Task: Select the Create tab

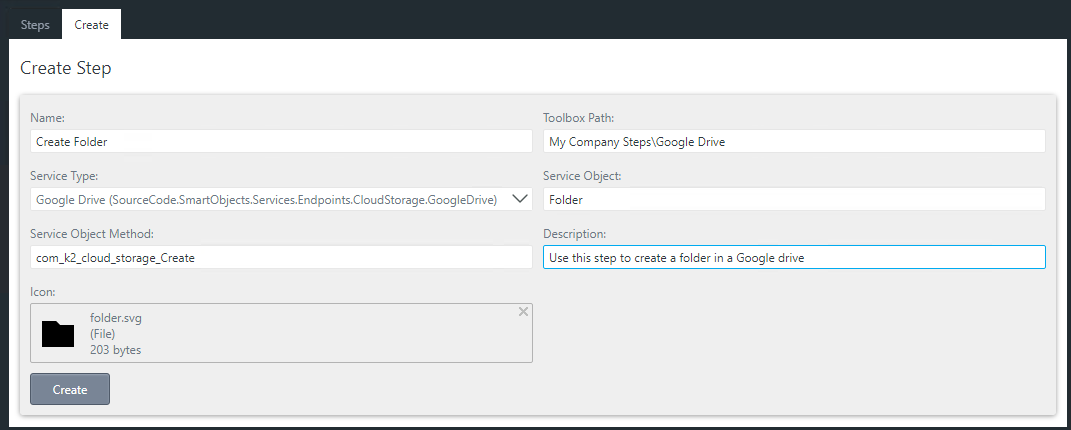Action: [91, 25]
